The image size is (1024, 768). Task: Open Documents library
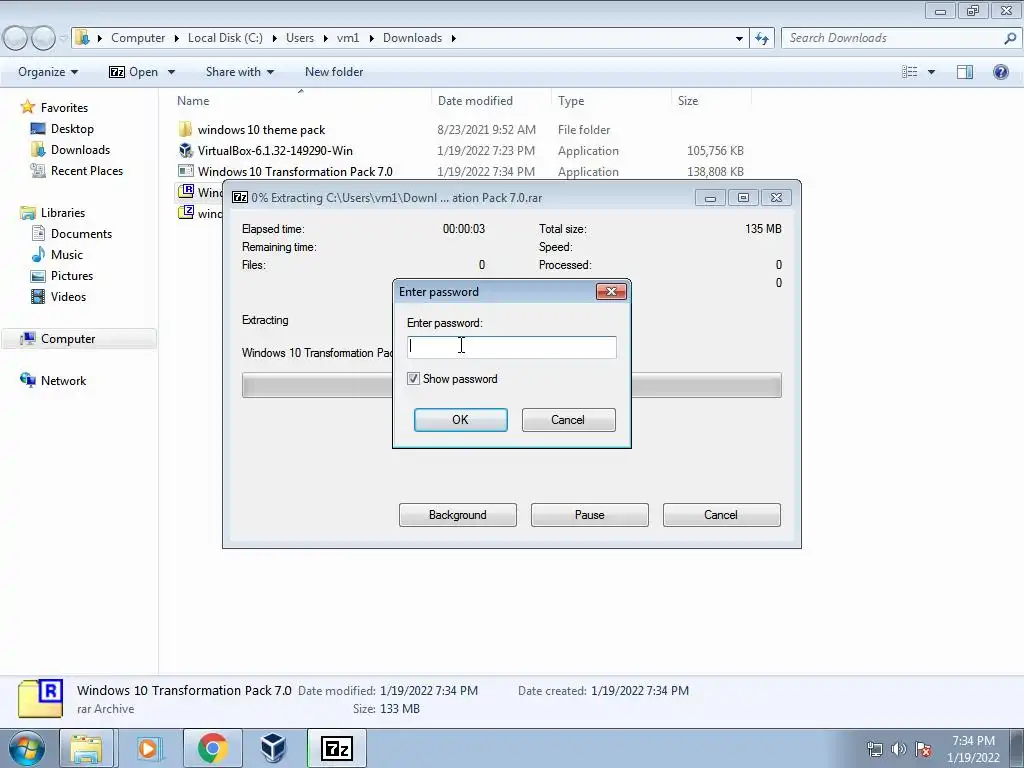(x=81, y=234)
